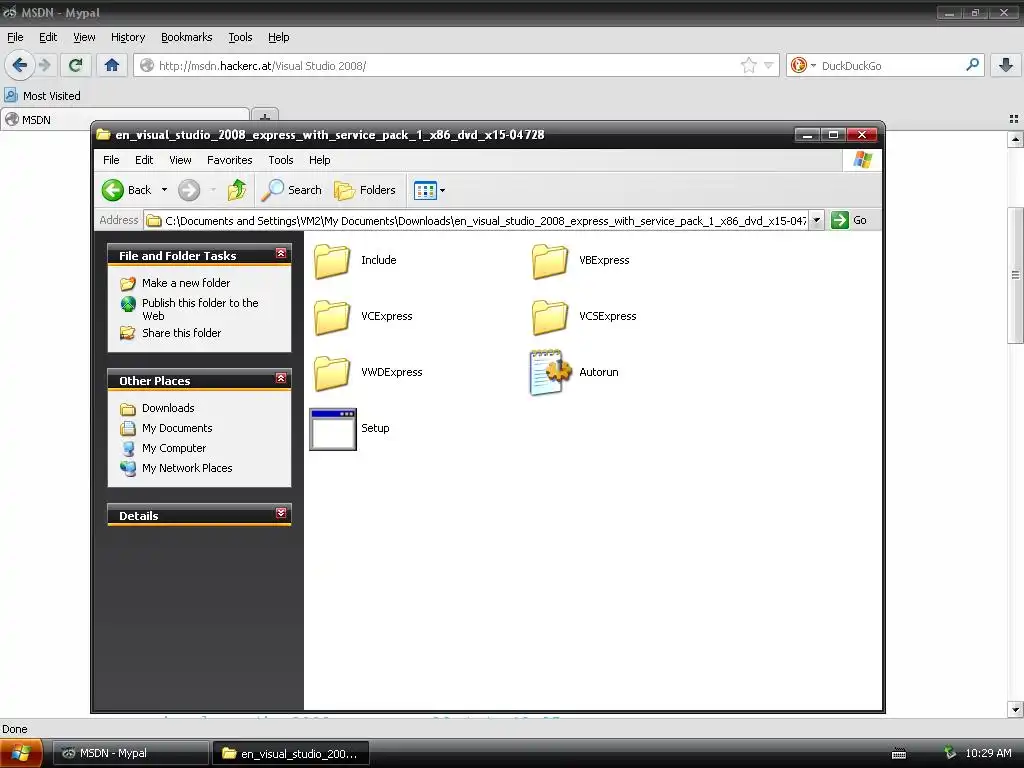
Task: Open Mypal Bookmarks menu
Action: click(x=187, y=37)
